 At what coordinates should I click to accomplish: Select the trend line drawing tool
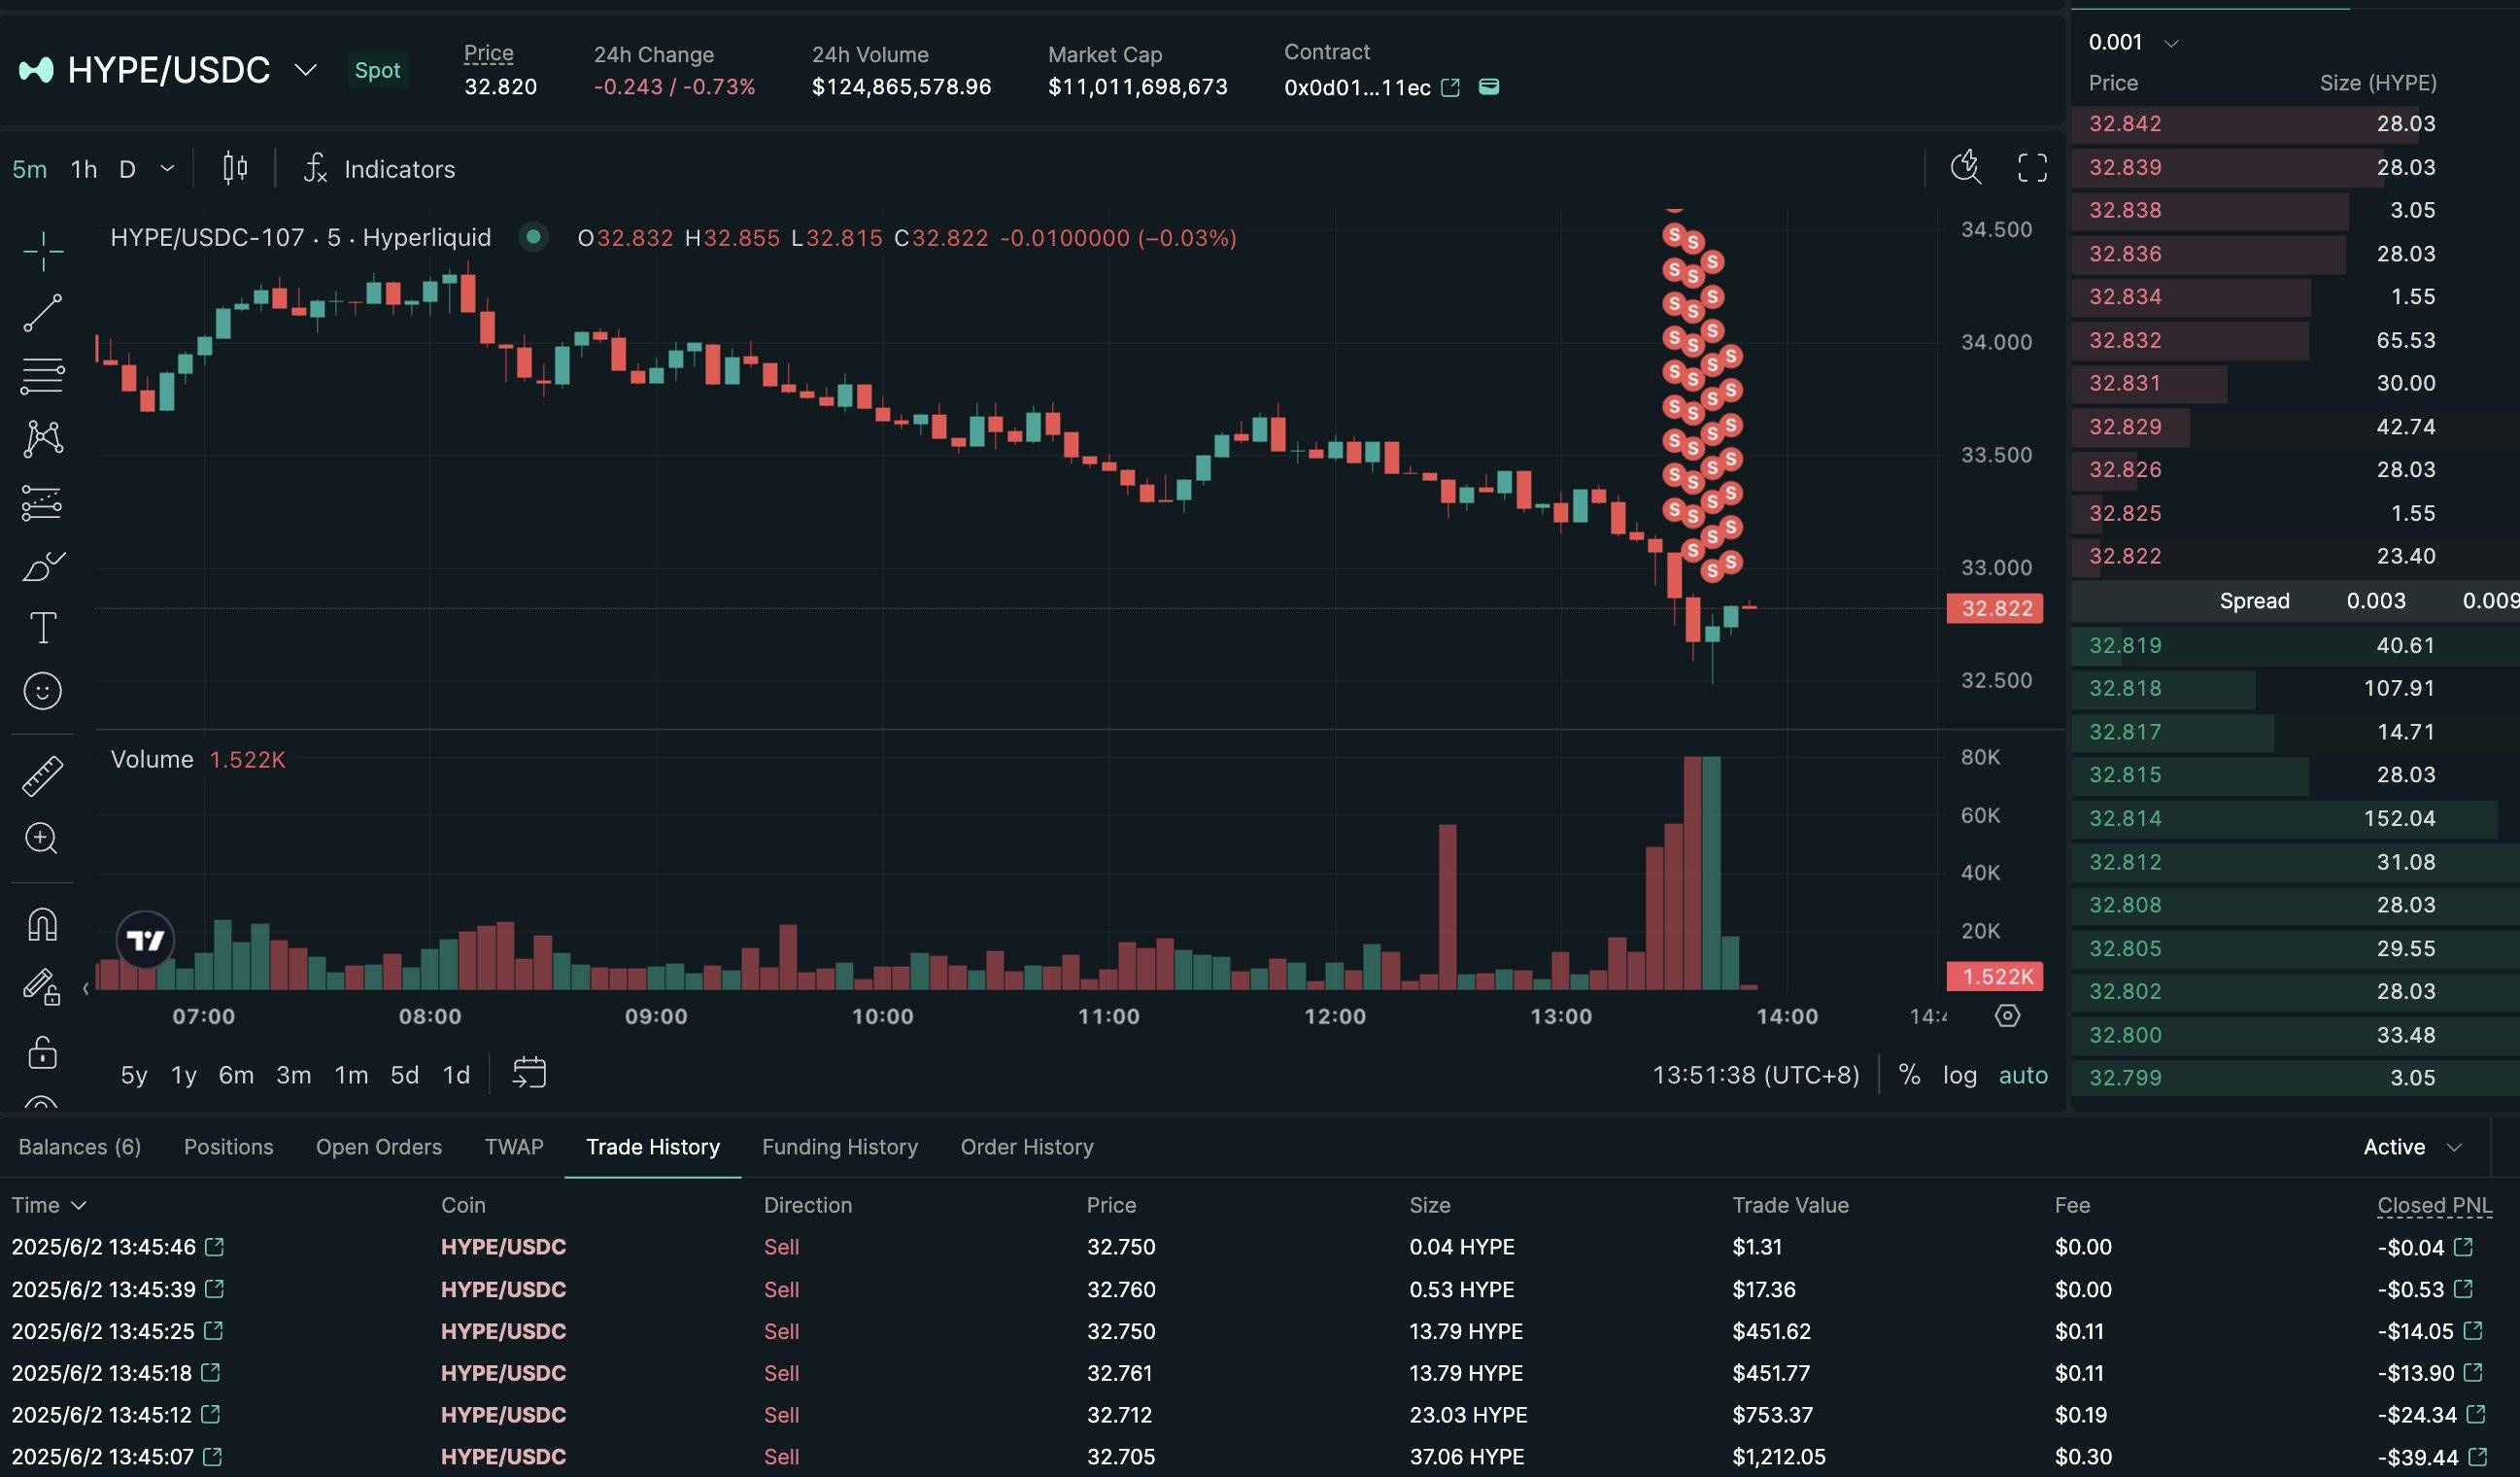coord(42,313)
